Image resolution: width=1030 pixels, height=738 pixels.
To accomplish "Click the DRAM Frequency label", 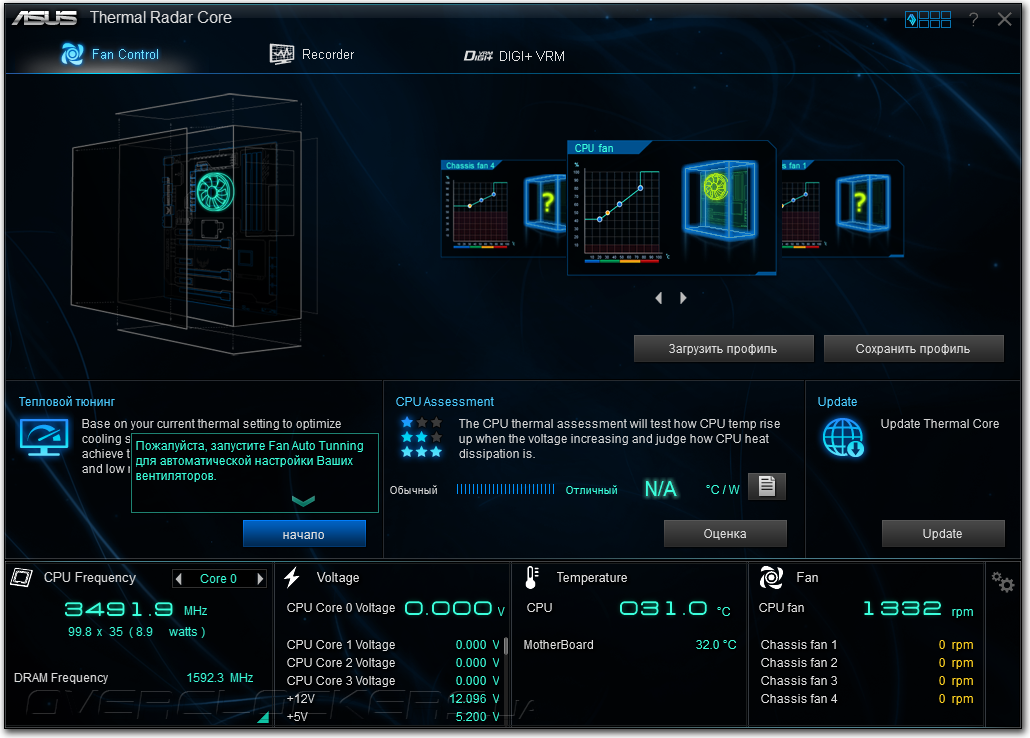I will [x=61, y=678].
